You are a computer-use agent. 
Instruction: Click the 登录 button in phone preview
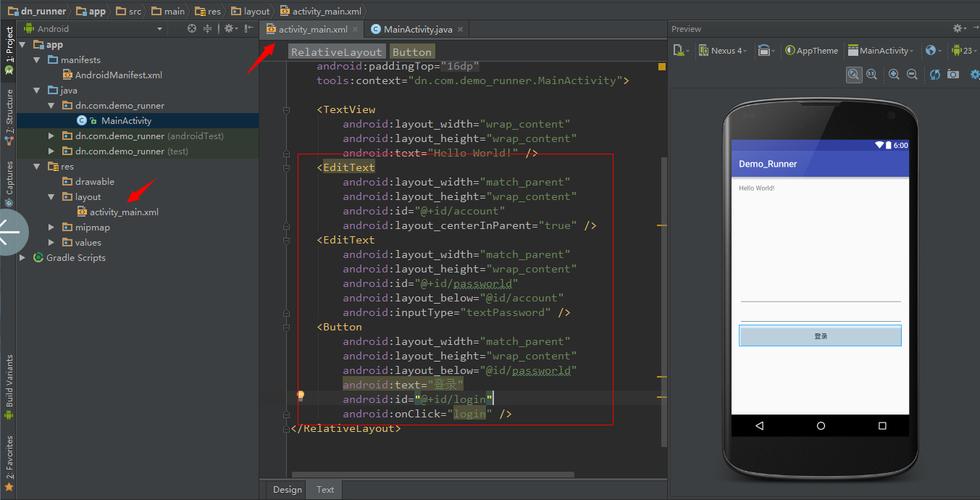[x=820, y=336]
